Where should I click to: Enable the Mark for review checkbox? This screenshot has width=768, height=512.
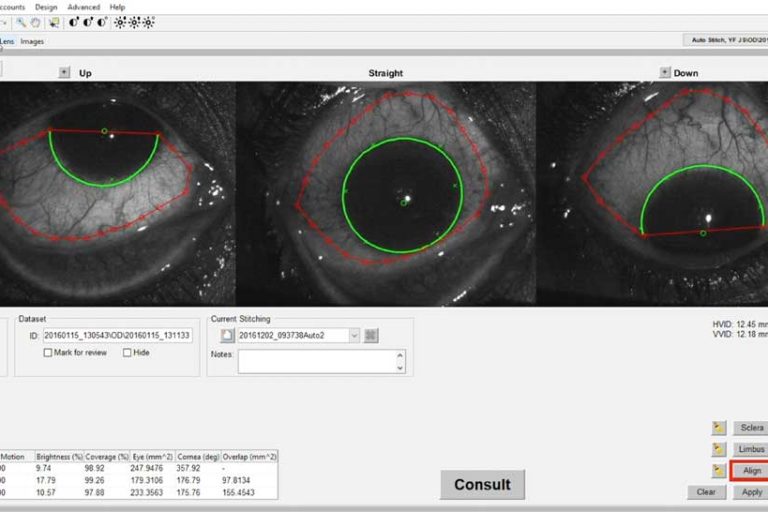pyautogui.click(x=49, y=353)
